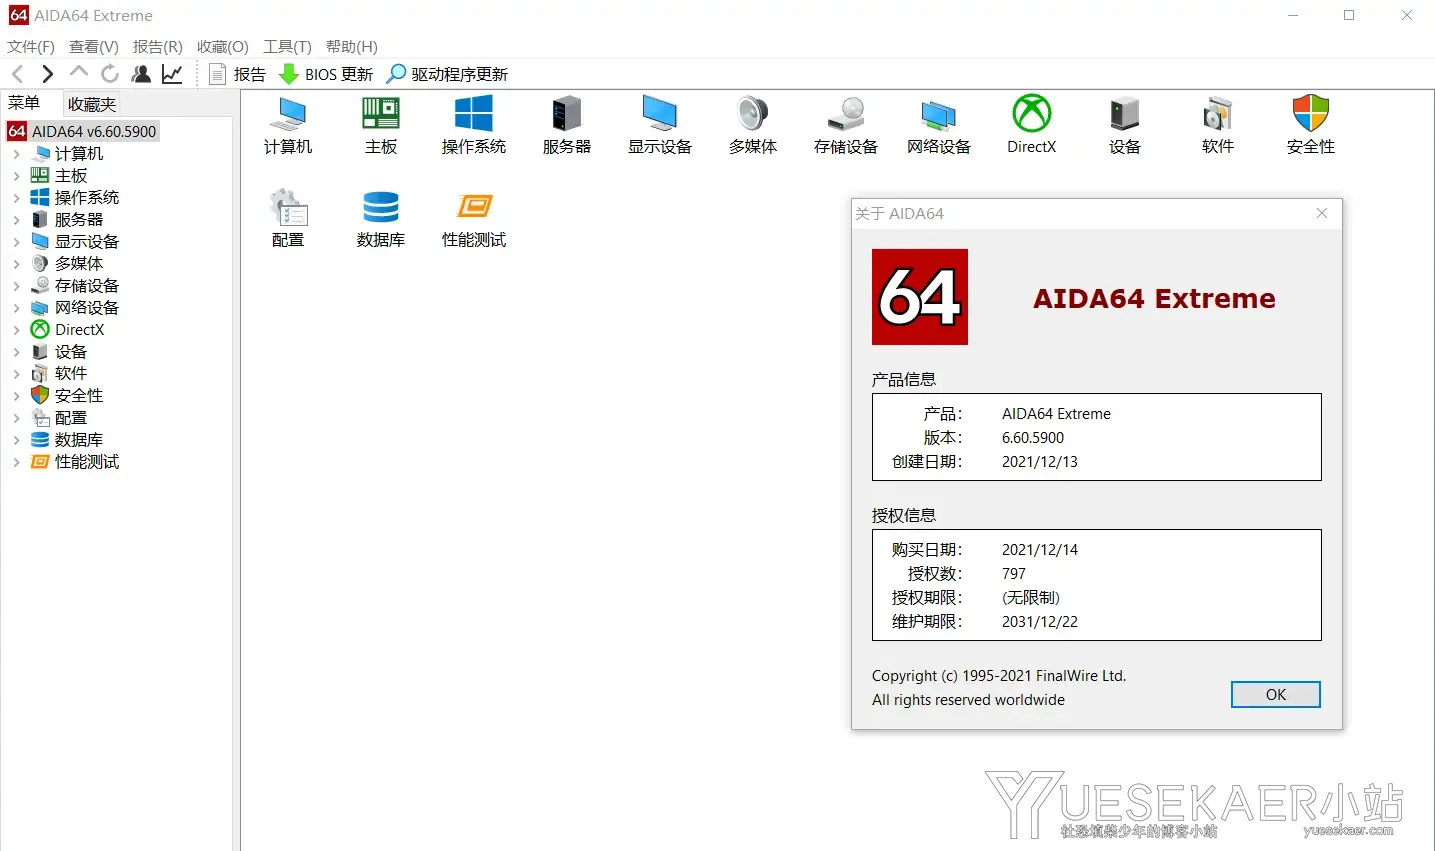This screenshot has height=851, width=1435.
Task: Open the 设备 icon in main panel
Action: [x=1125, y=125]
